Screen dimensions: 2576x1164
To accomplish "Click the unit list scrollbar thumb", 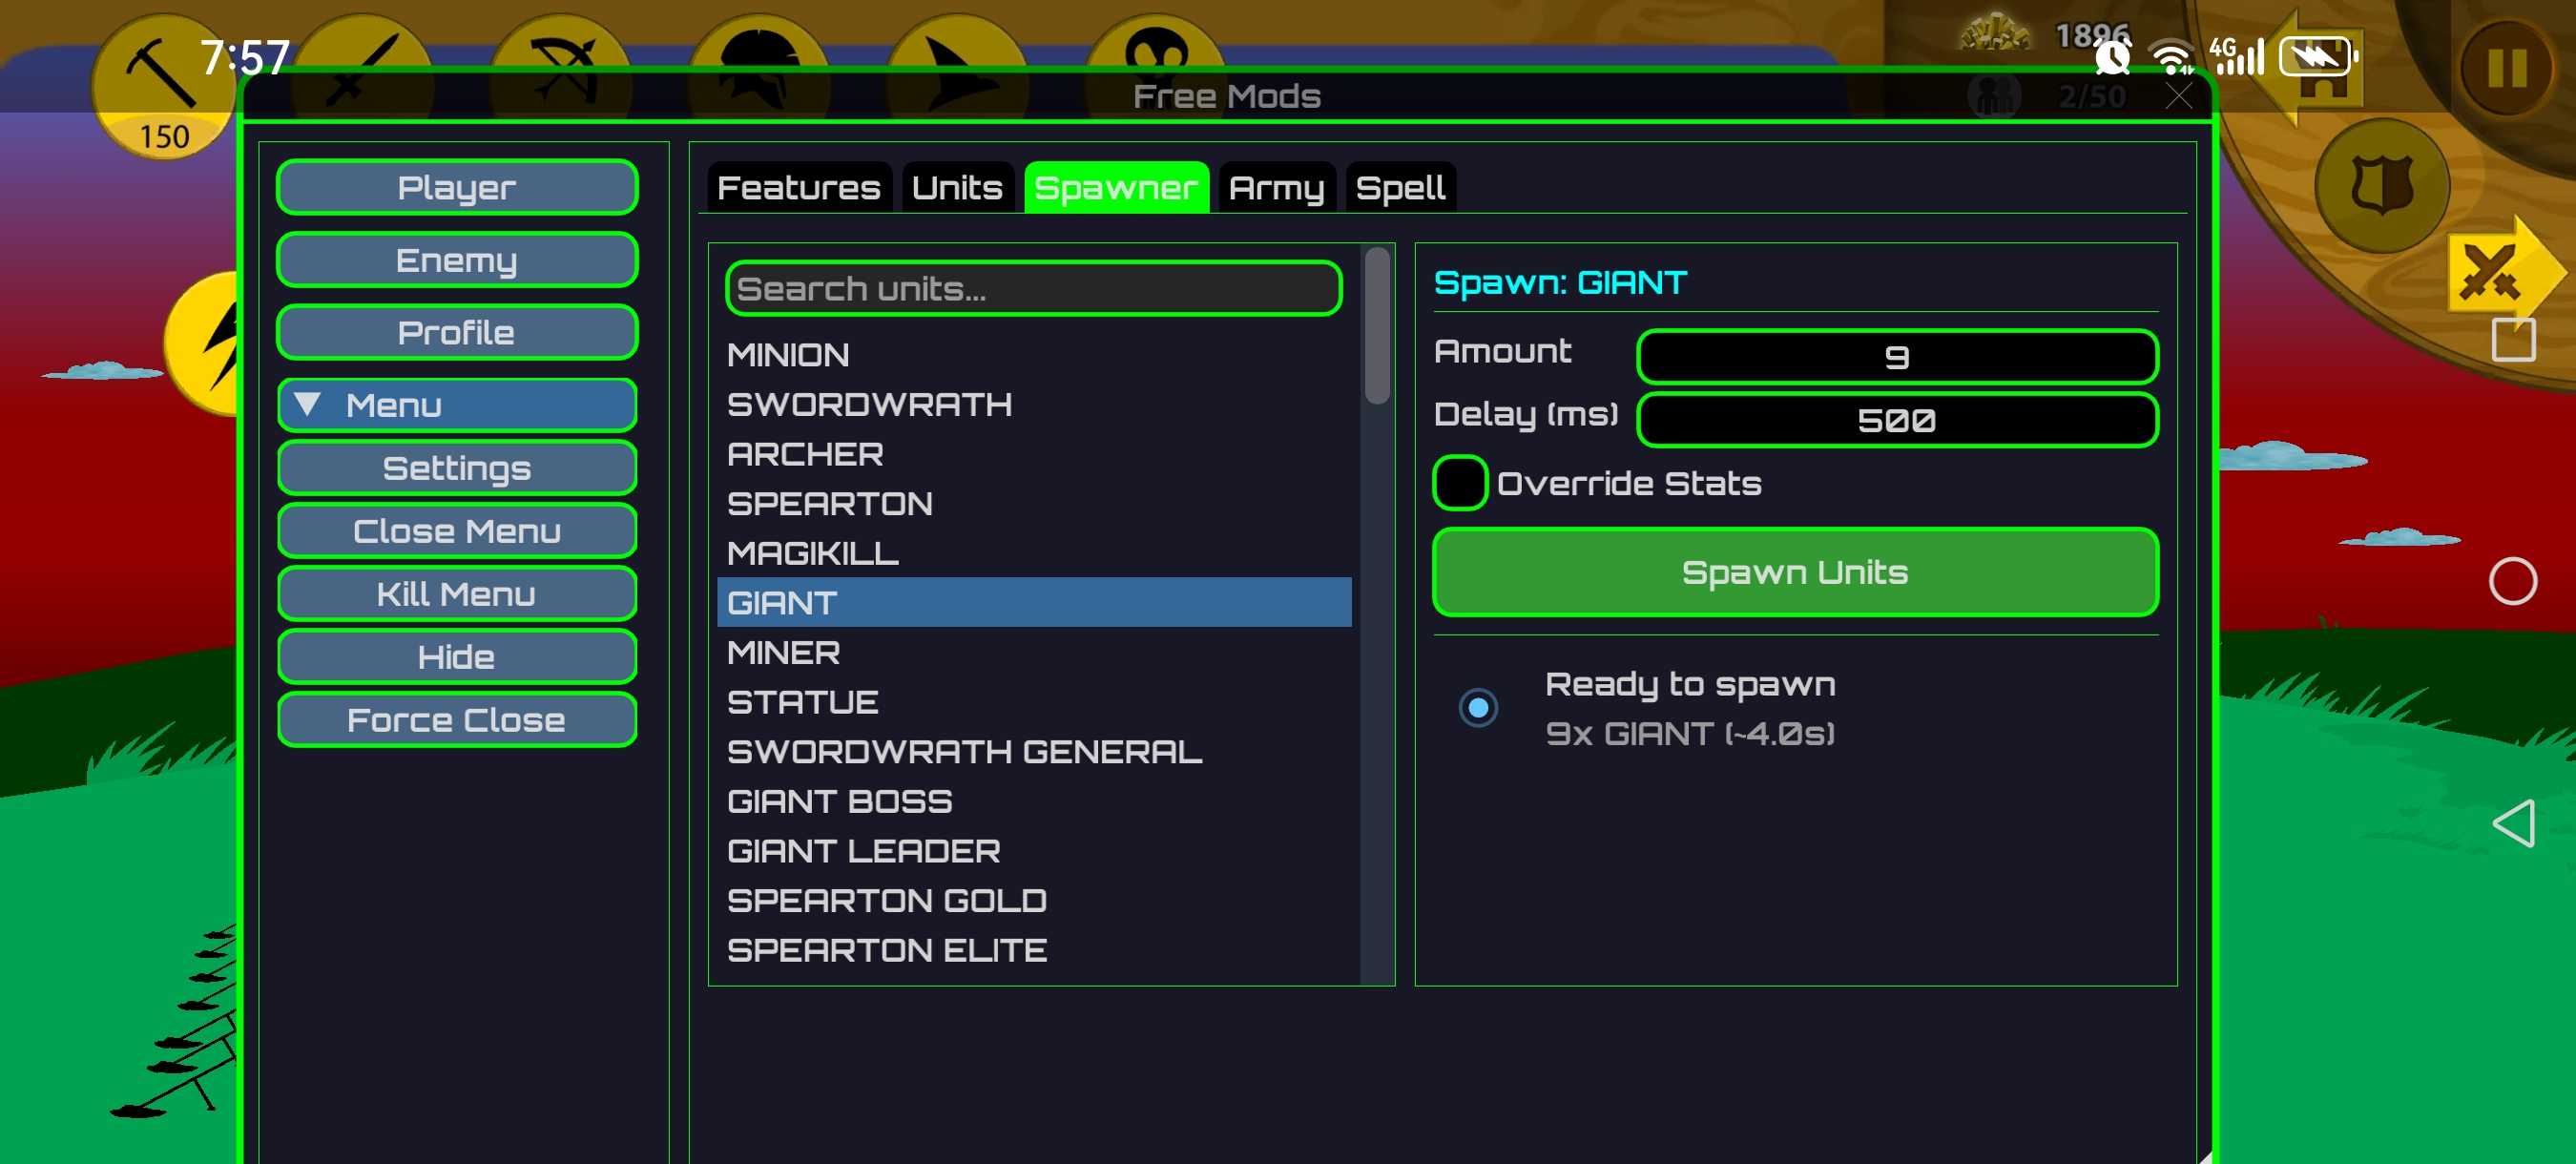I will pos(1377,325).
